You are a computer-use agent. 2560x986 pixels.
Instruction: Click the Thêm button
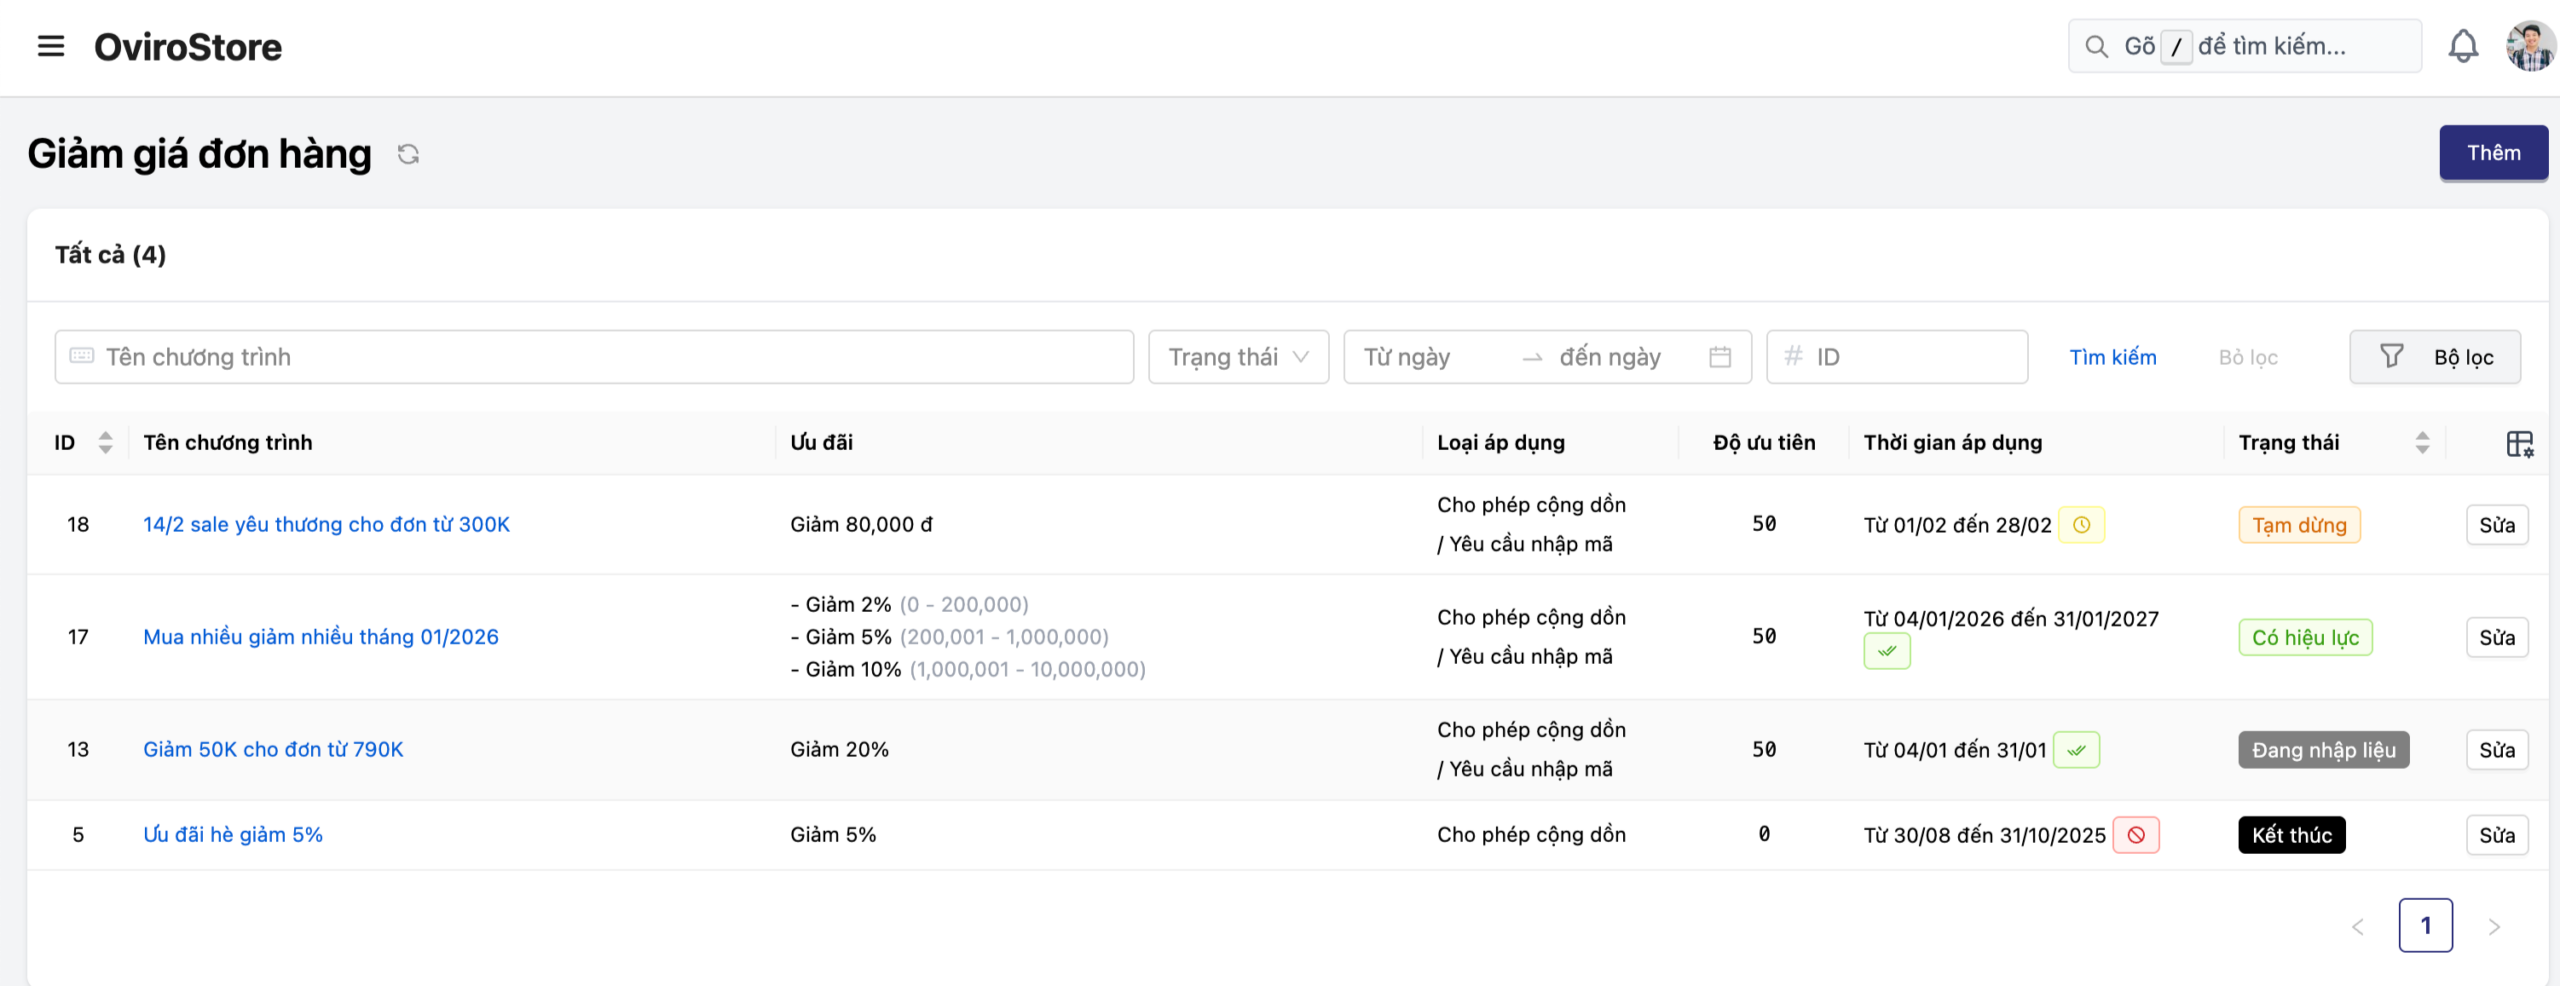click(2493, 153)
